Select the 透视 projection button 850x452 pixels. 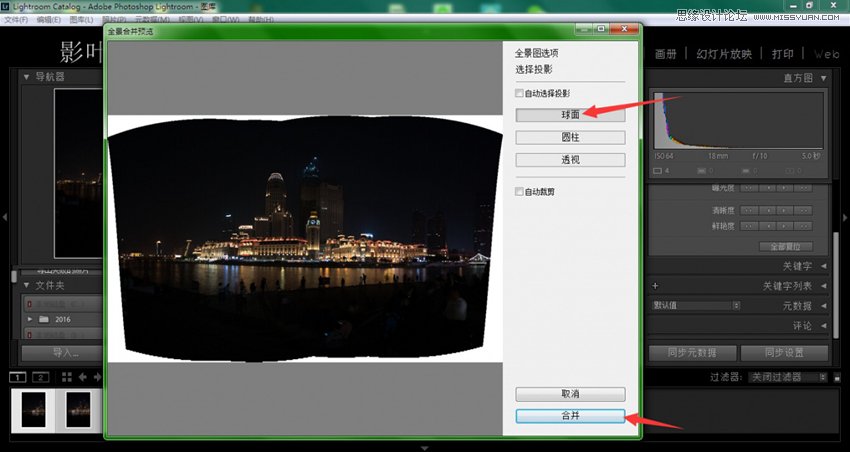(x=570, y=160)
